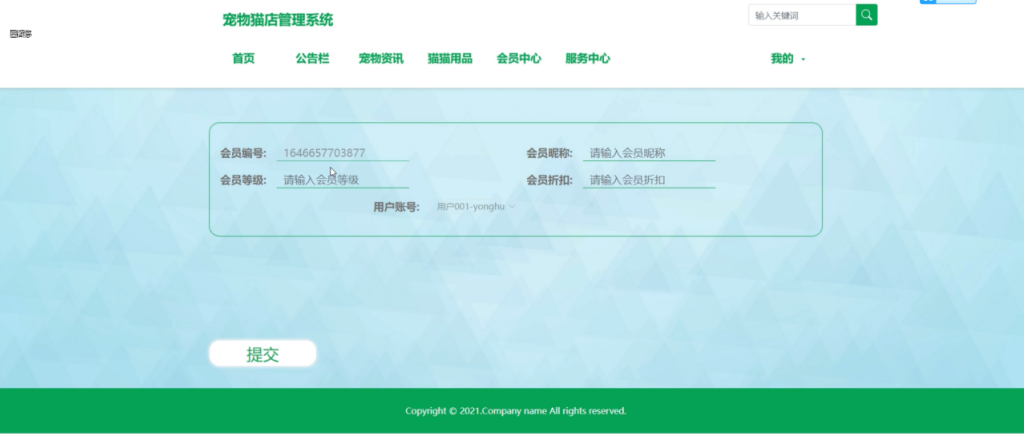The width and height of the screenshot is (1025, 434).
Task: Click the 会员昵称 label
Action: pos(550,154)
